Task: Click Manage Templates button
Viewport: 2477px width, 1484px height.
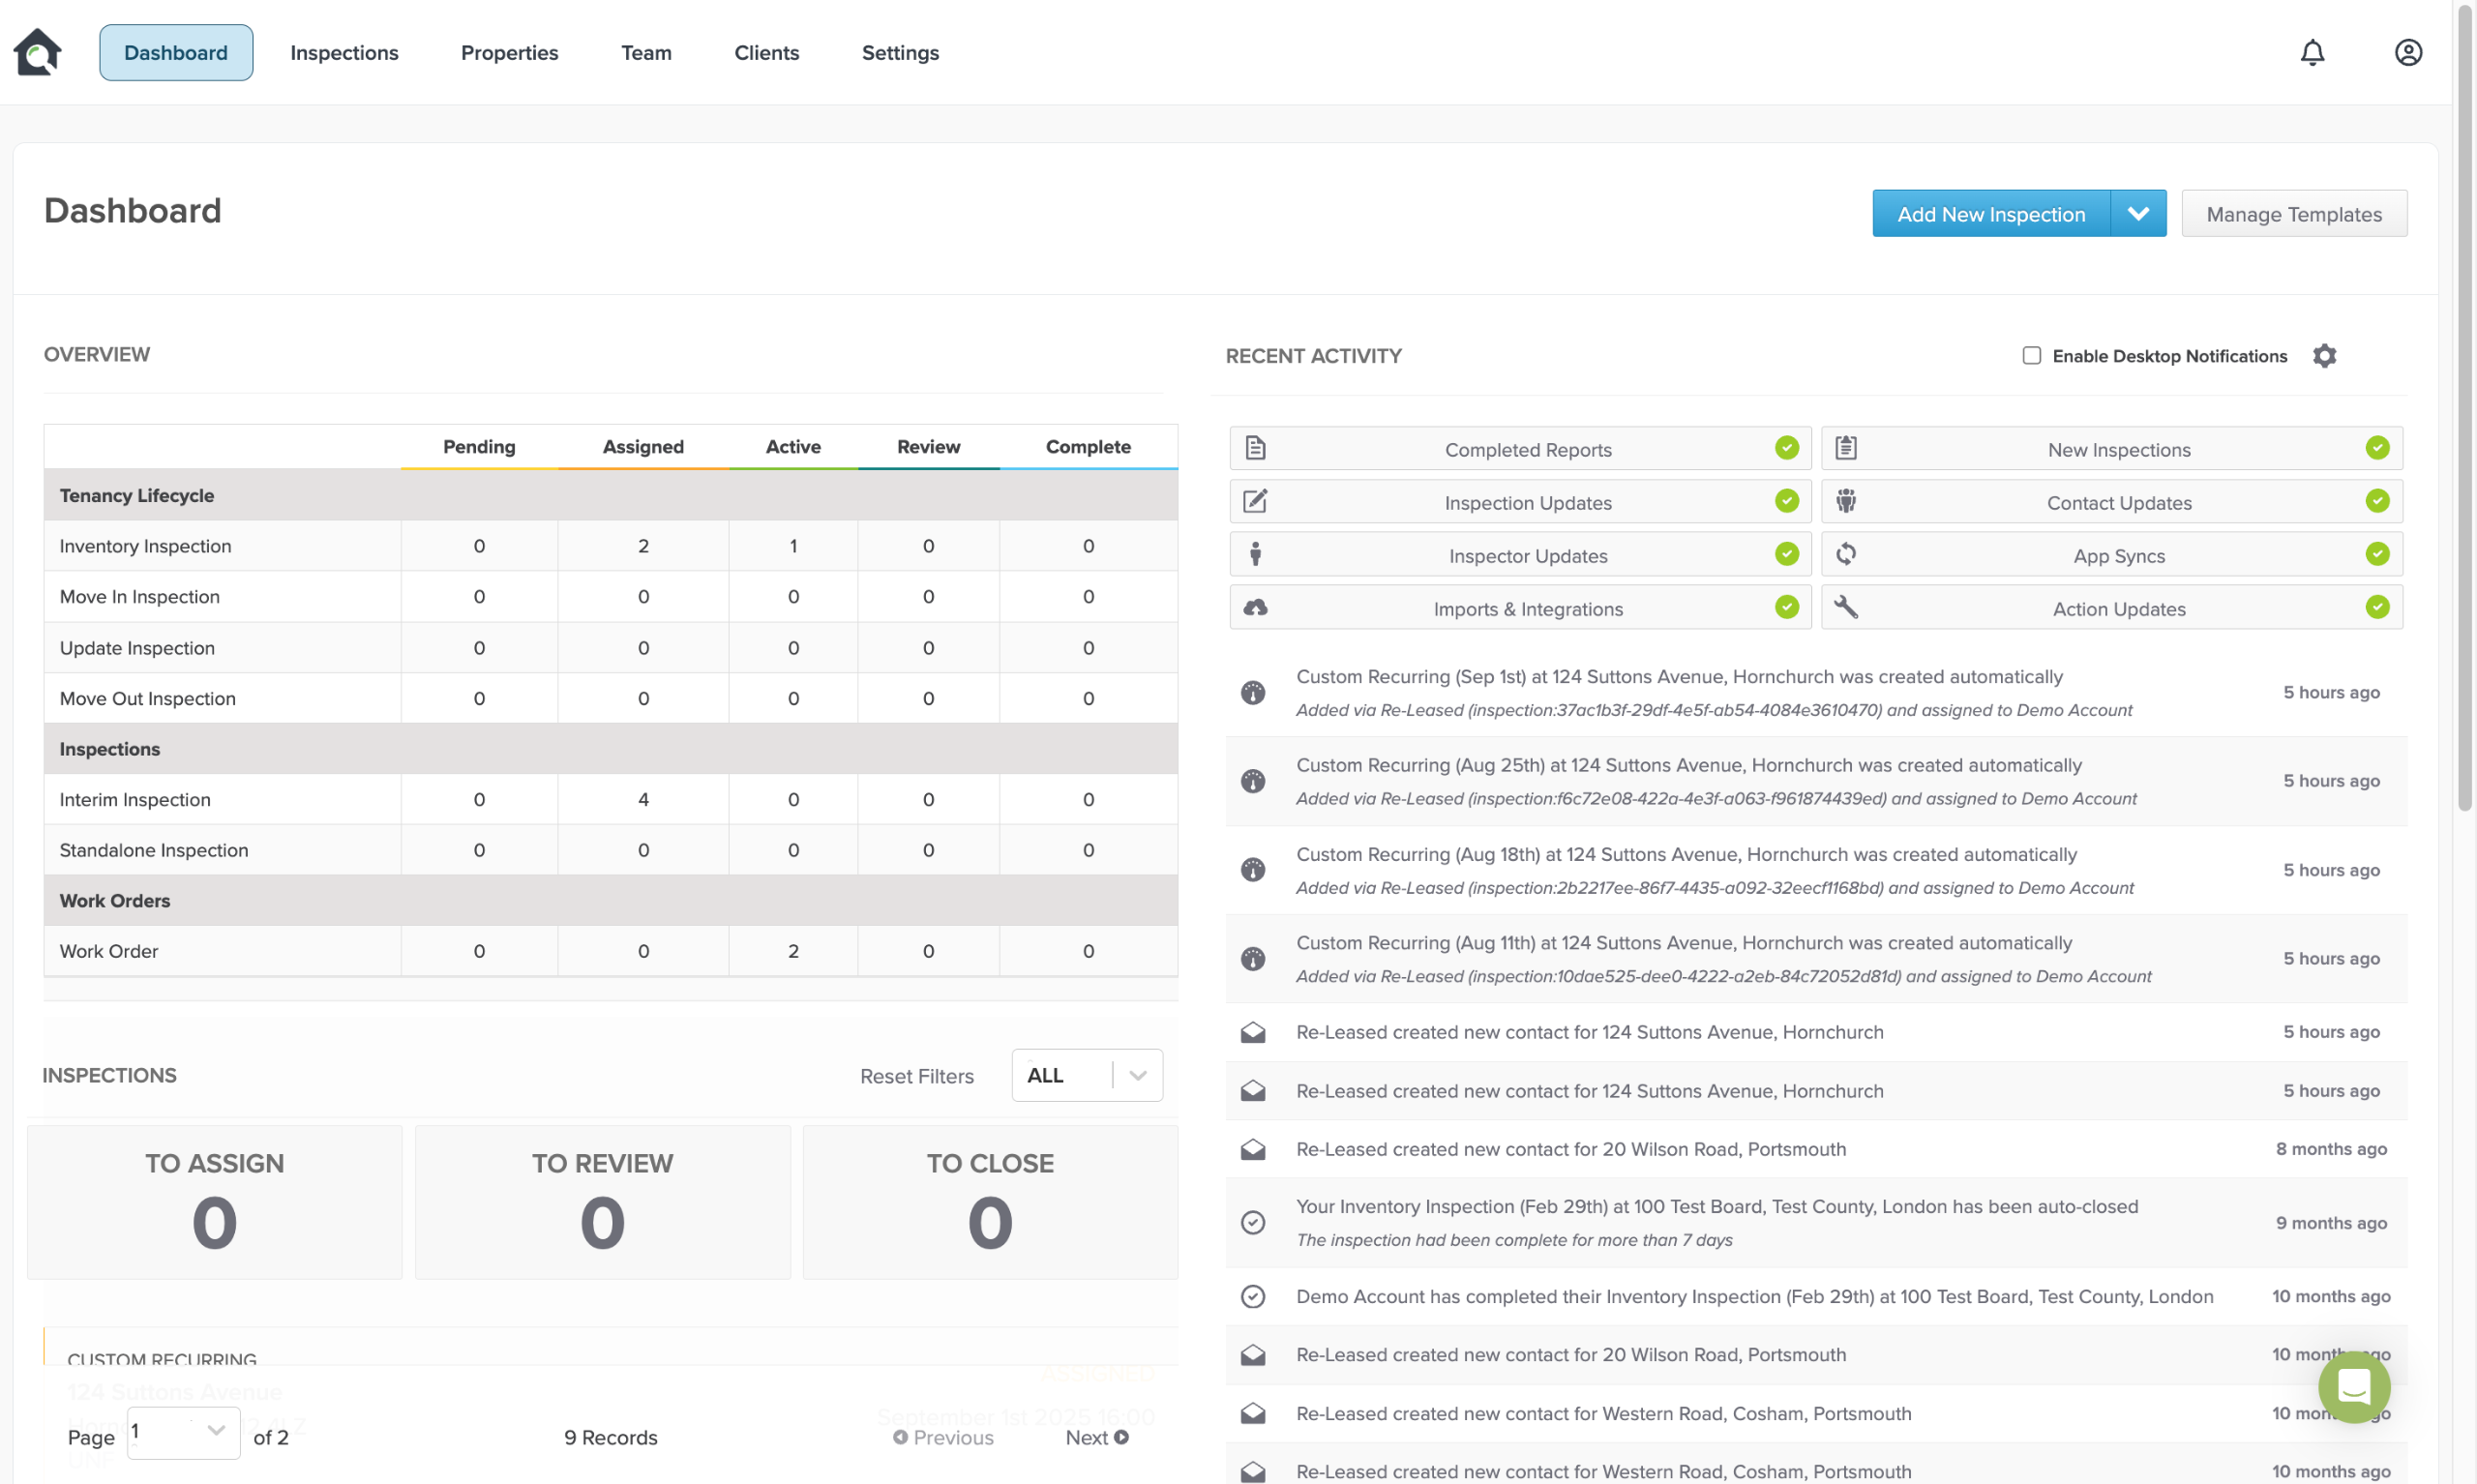Action: pyautogui.click(x=2293, y=214)
